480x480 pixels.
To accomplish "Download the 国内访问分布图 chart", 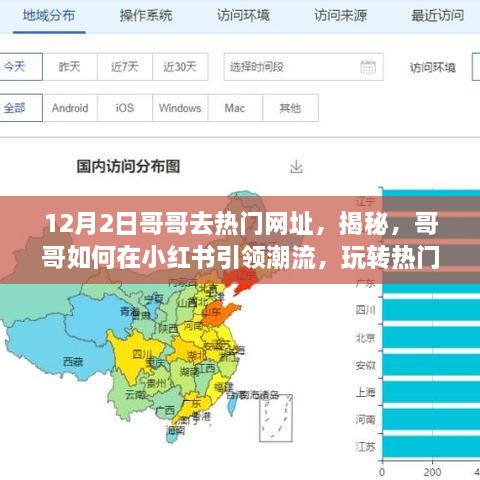I will (296, 167).
